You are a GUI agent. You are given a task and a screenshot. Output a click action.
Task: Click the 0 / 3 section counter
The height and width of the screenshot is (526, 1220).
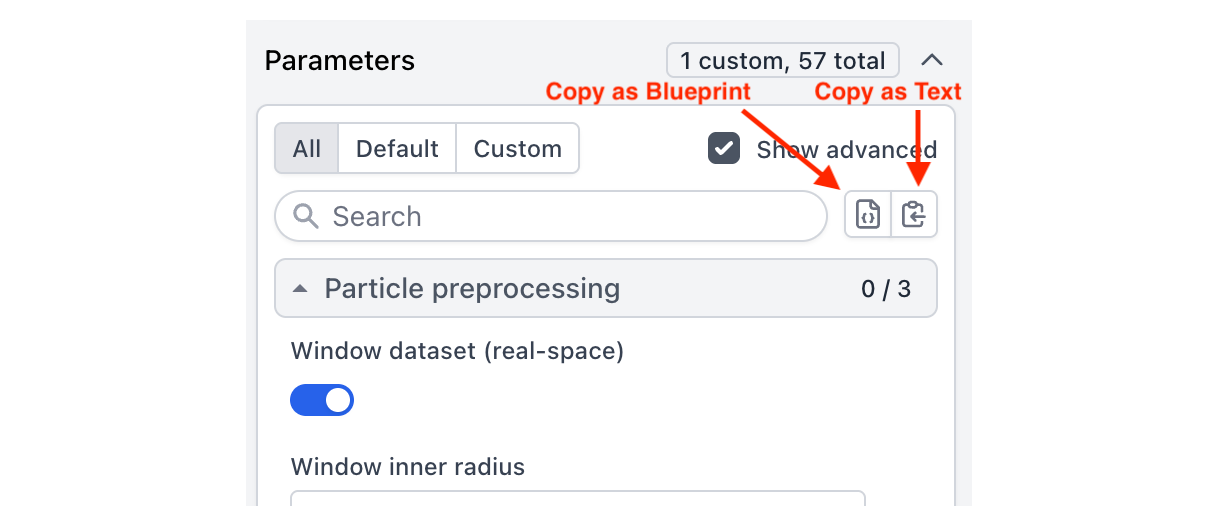tap(886, 289)
